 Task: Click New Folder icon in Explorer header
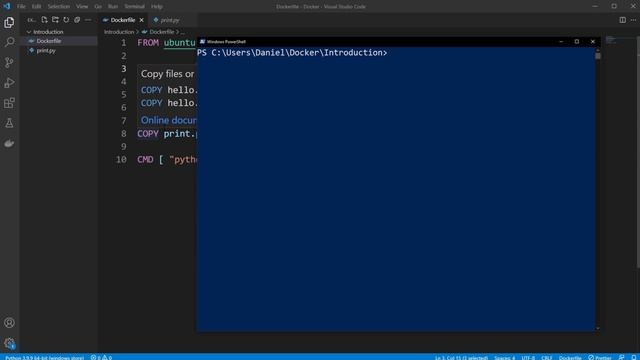point(55,20)
